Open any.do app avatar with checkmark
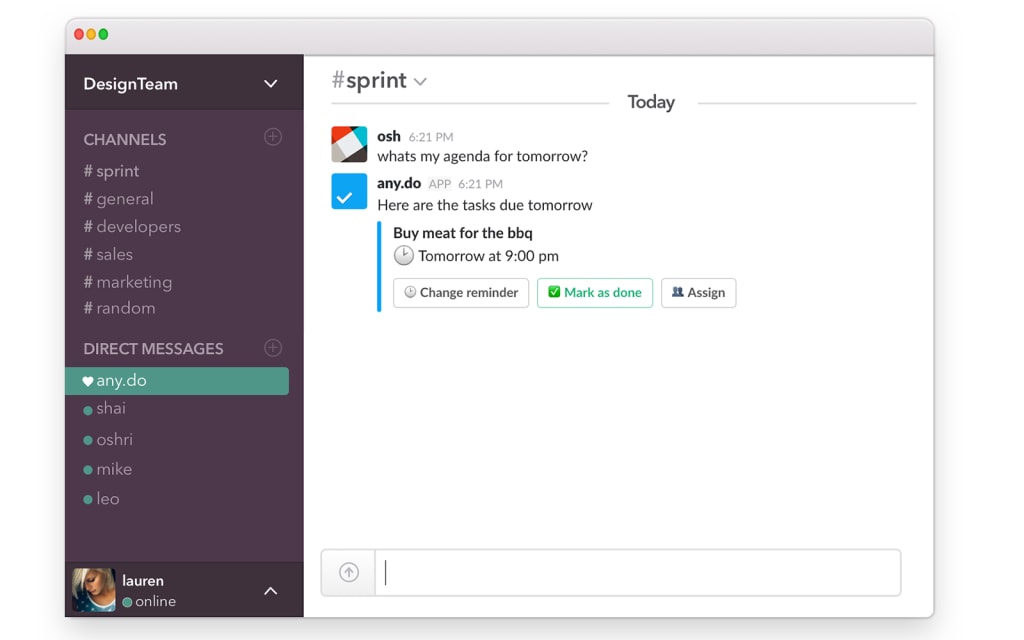Viewport: 1024px width, 640px height. [349, 191]
